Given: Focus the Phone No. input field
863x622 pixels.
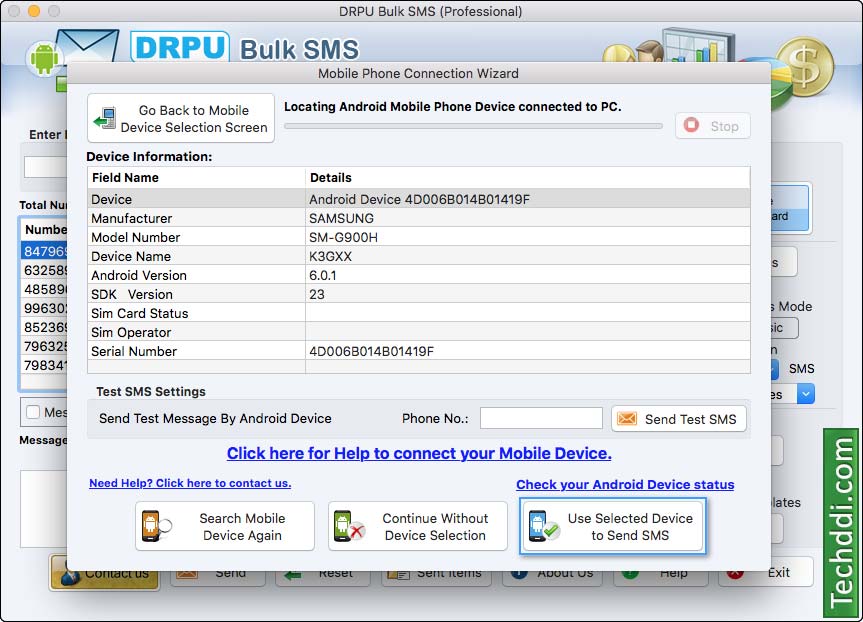Looking at the screenshot, I should [x=541, y=418].
